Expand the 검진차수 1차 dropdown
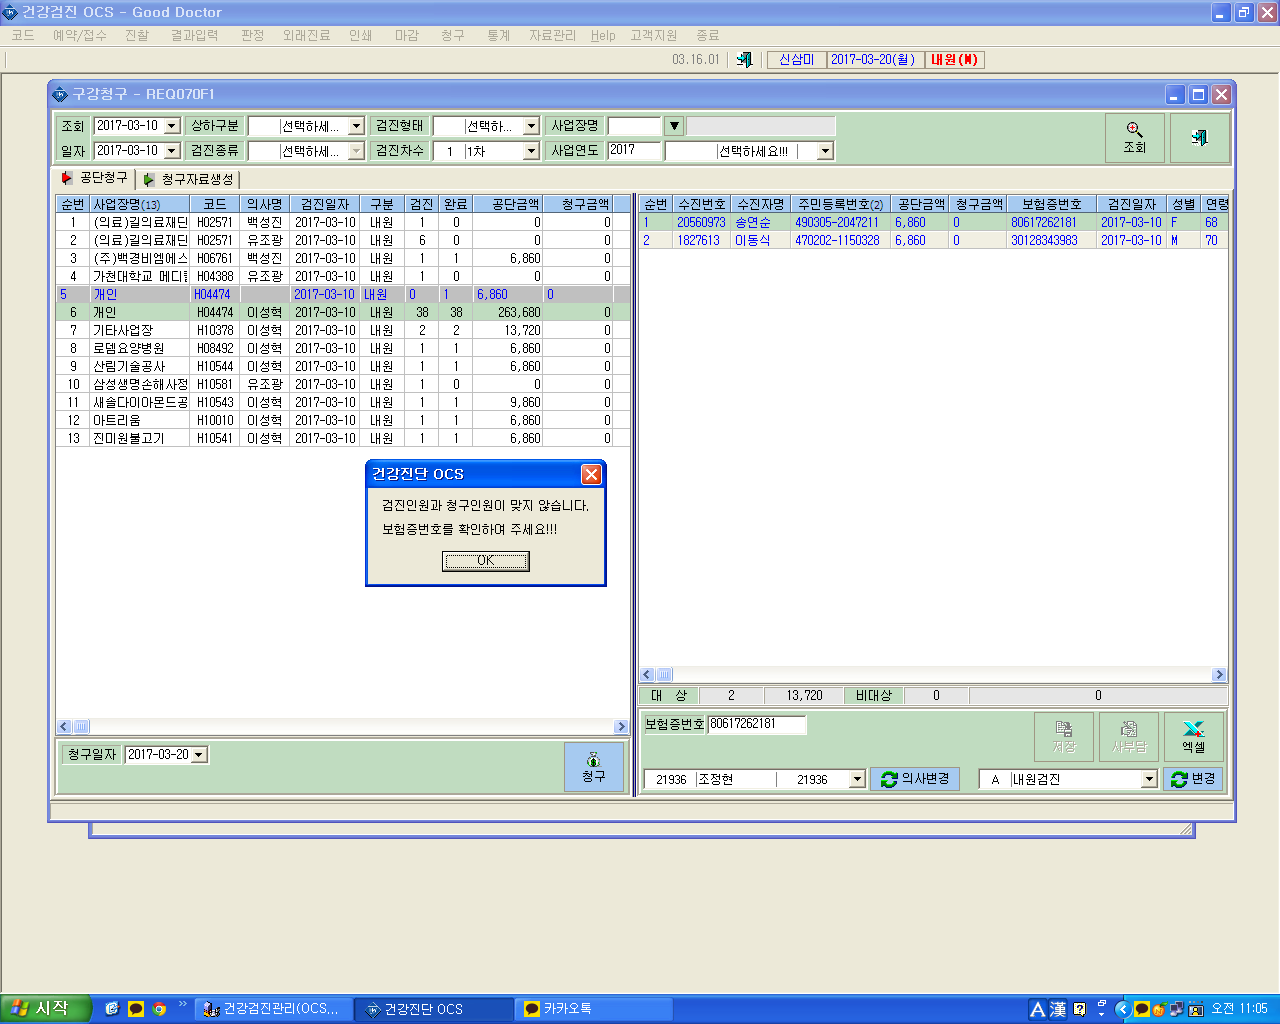 click(x=531, y=151)
